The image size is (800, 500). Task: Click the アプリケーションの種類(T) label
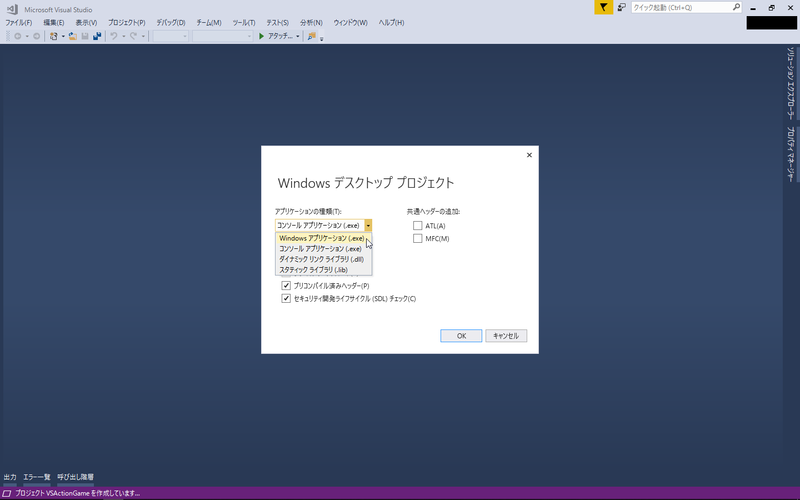point(308,211)
